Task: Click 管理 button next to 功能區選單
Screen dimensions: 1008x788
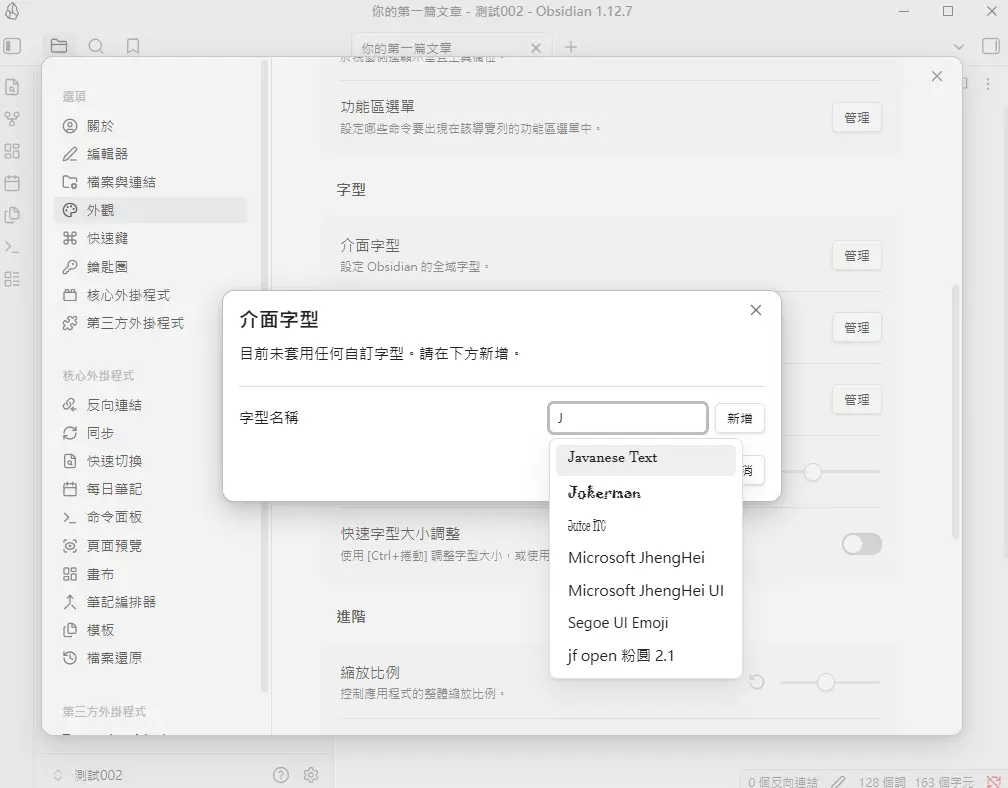Action: (856, 117)
